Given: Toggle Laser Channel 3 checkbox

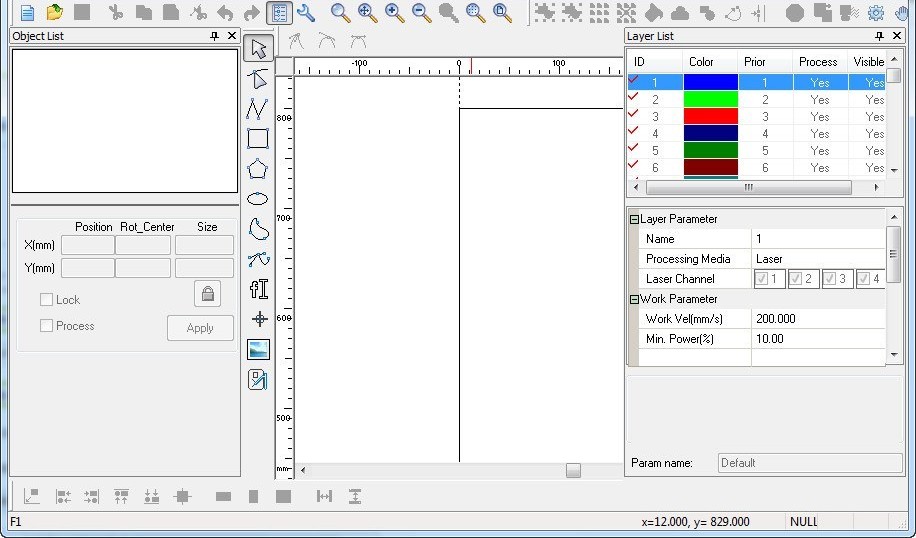Looking at the screenshot, I should [829, 279].
